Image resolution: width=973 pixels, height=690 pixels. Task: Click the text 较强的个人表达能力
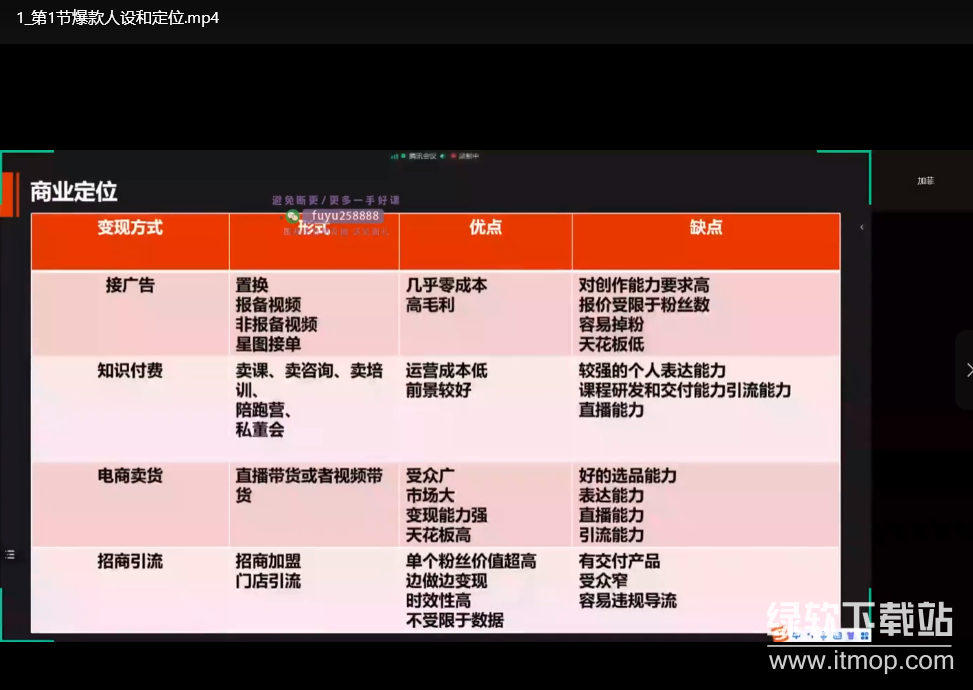[652, 370]
